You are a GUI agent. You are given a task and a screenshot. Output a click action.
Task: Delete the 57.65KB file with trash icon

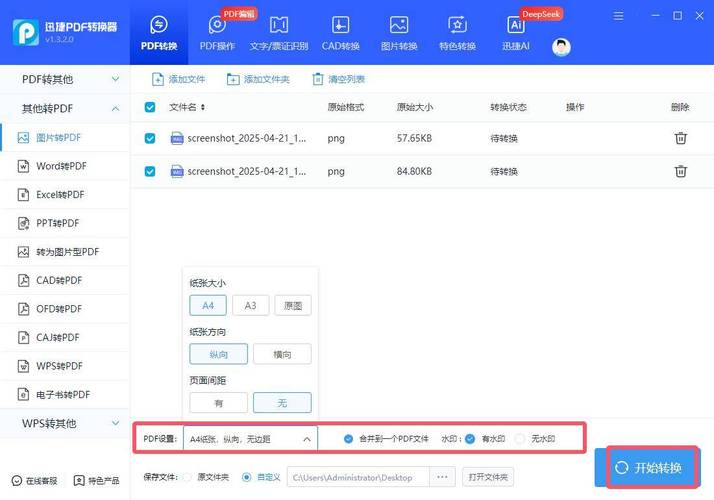coord(680,138)
